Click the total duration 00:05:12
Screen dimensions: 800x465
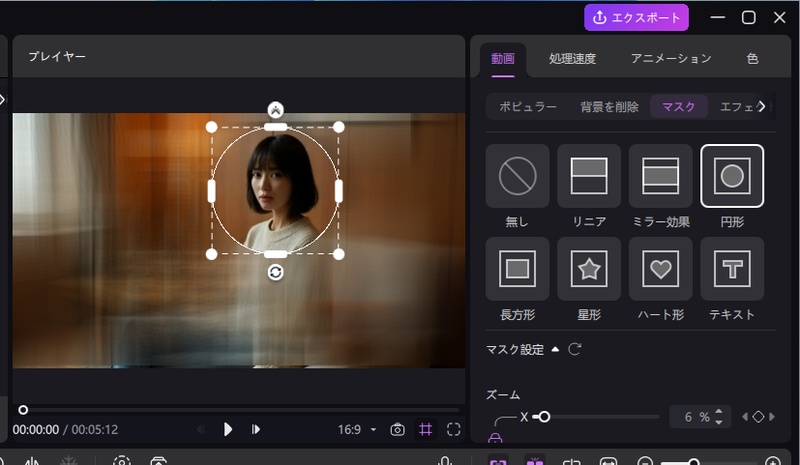click(x=95, y=430)
